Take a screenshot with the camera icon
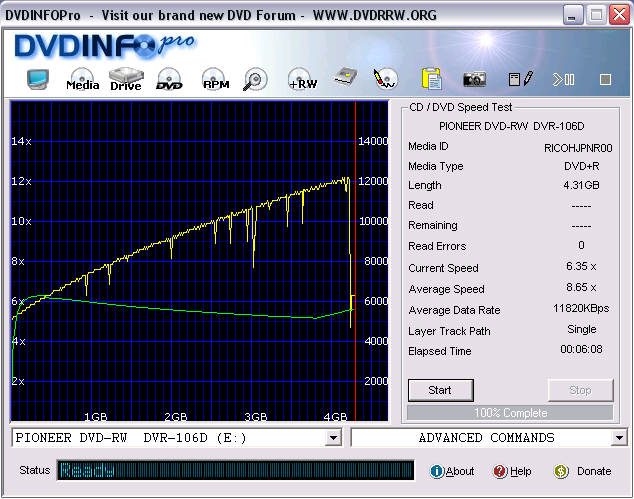This screenshot has width=634, height=499. (474, 79)
